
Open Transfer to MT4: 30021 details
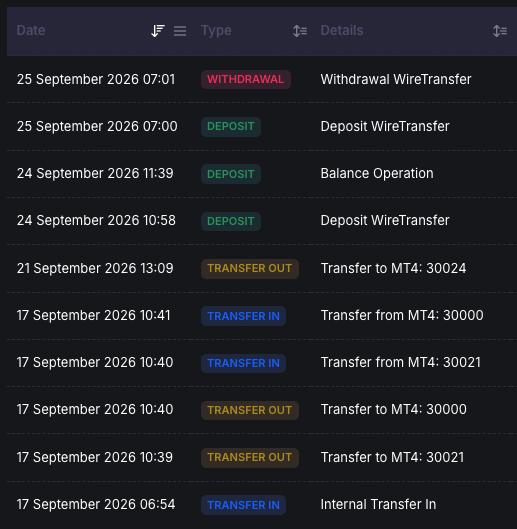pyautogui.click(x=392, y=457)
